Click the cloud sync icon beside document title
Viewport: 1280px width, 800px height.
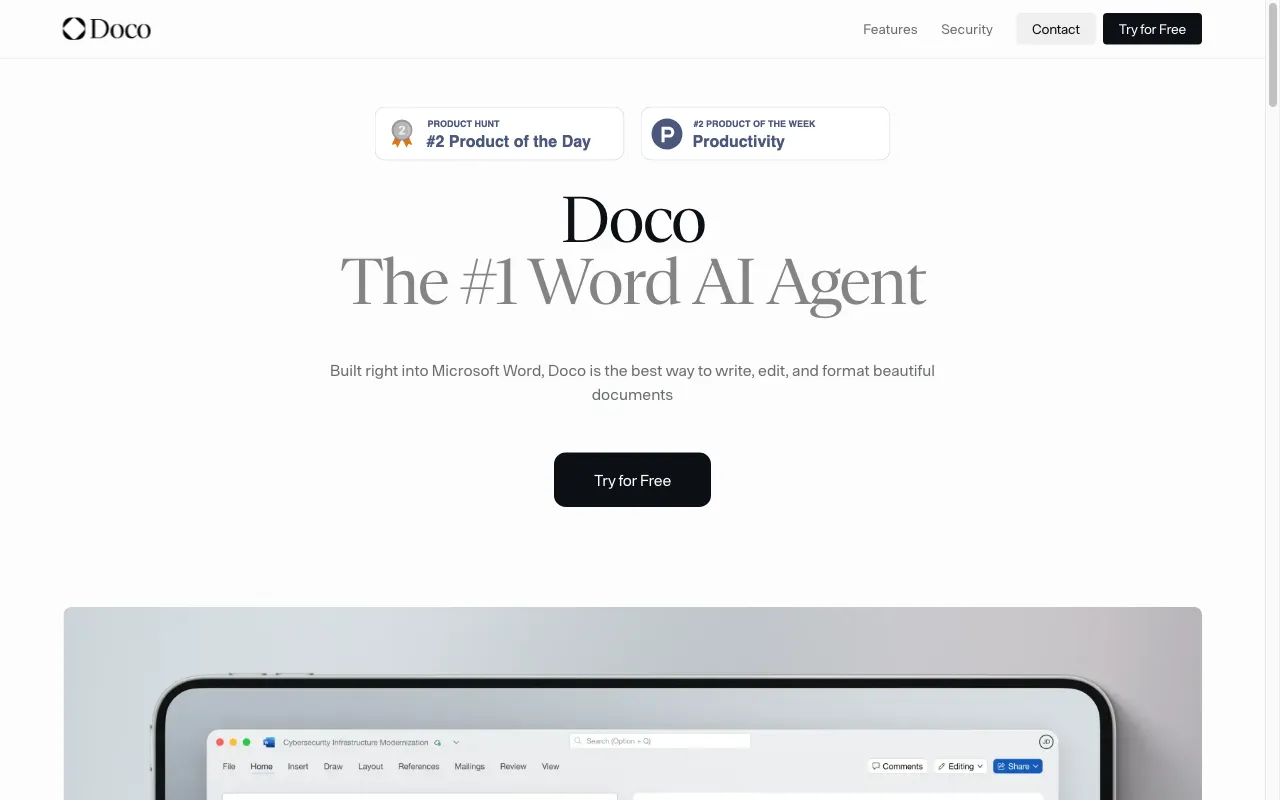click(x=438, y=743)
